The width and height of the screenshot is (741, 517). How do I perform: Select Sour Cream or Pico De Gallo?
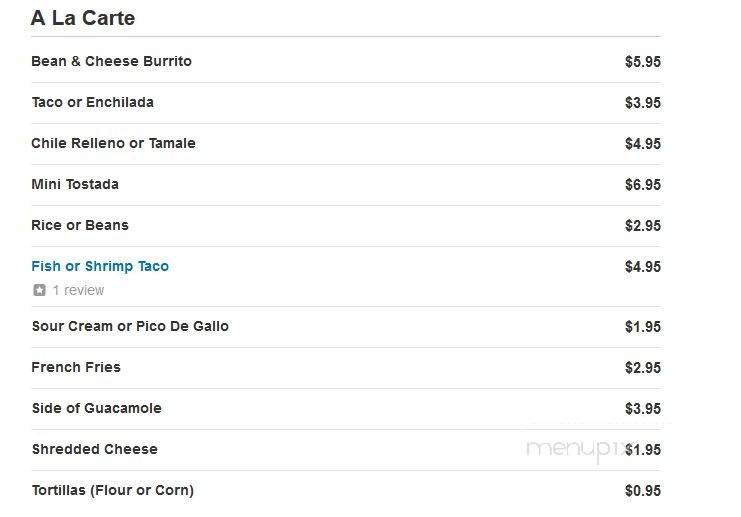pos(130,326)
